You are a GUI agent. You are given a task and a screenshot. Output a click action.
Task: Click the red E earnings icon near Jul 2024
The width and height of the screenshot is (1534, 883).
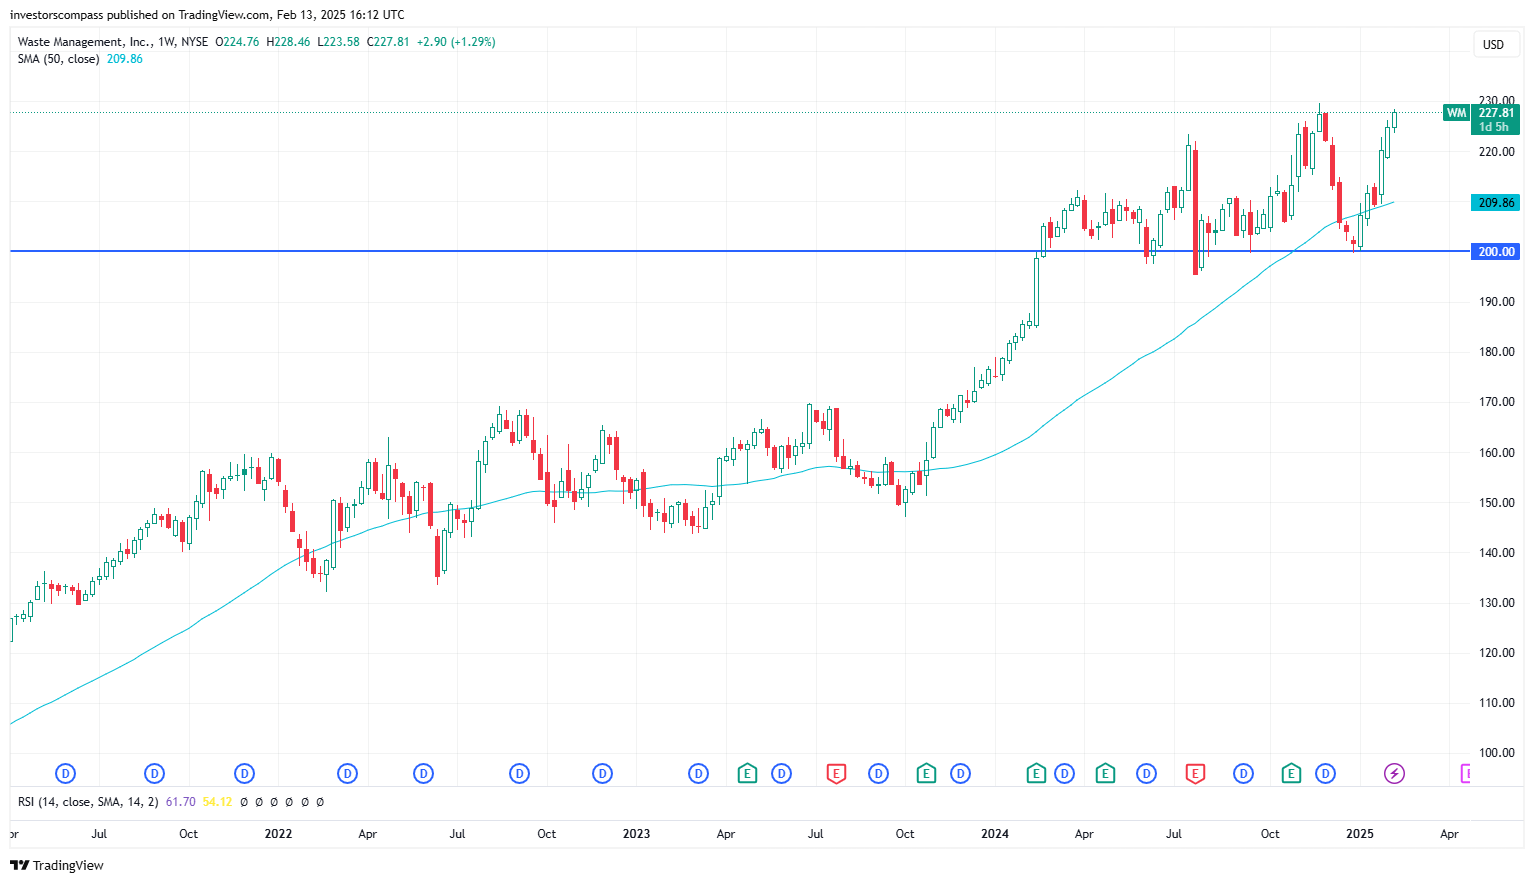tap(1195, 773)
